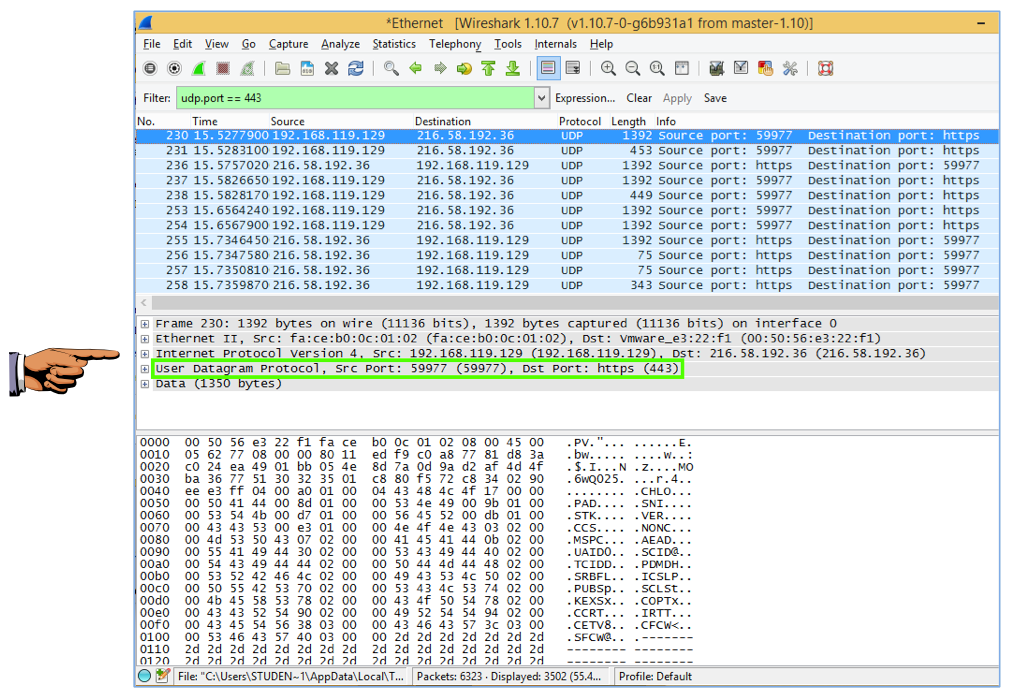Open the Telephony menu
This screenshot has height=700, width=1011.
[455, 44]
